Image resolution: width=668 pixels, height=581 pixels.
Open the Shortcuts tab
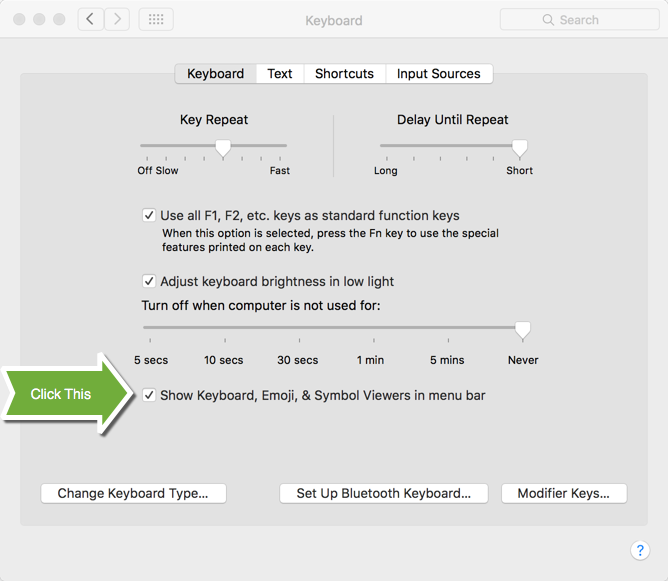coord(344,74)
